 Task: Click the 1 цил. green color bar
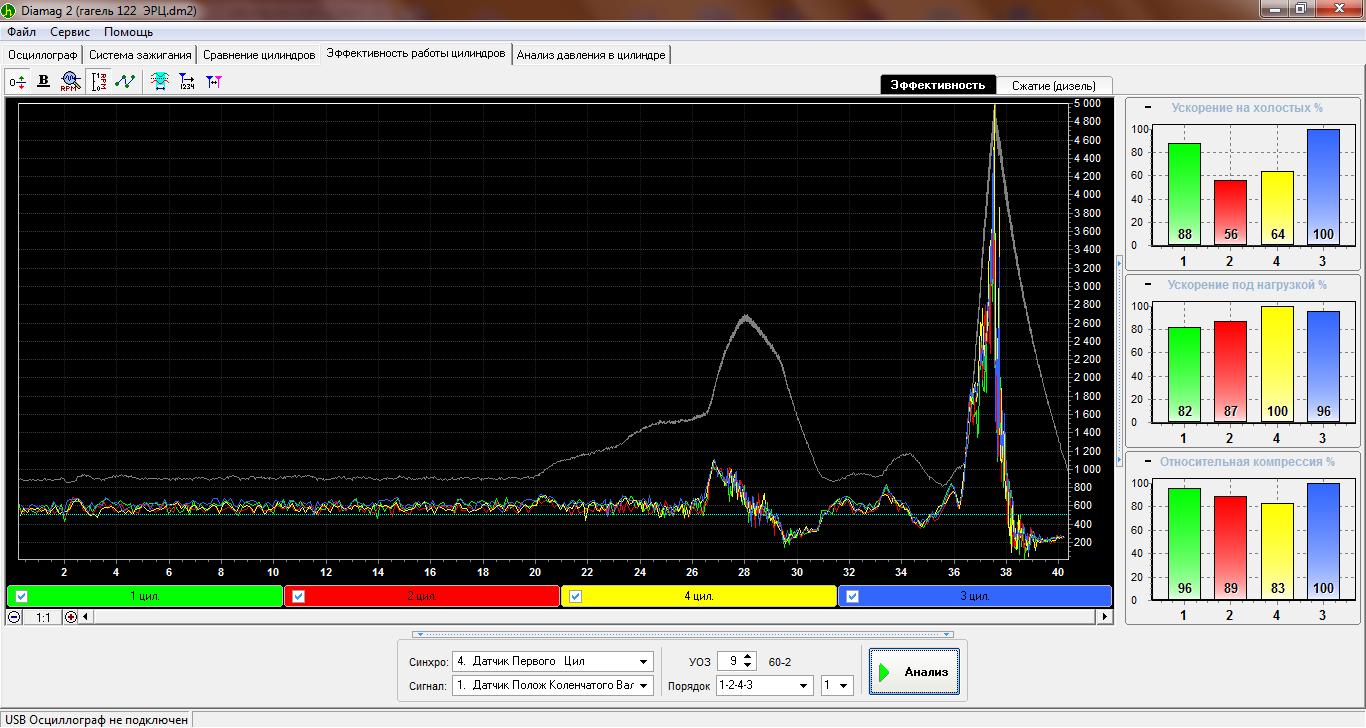tap(145, 596)
